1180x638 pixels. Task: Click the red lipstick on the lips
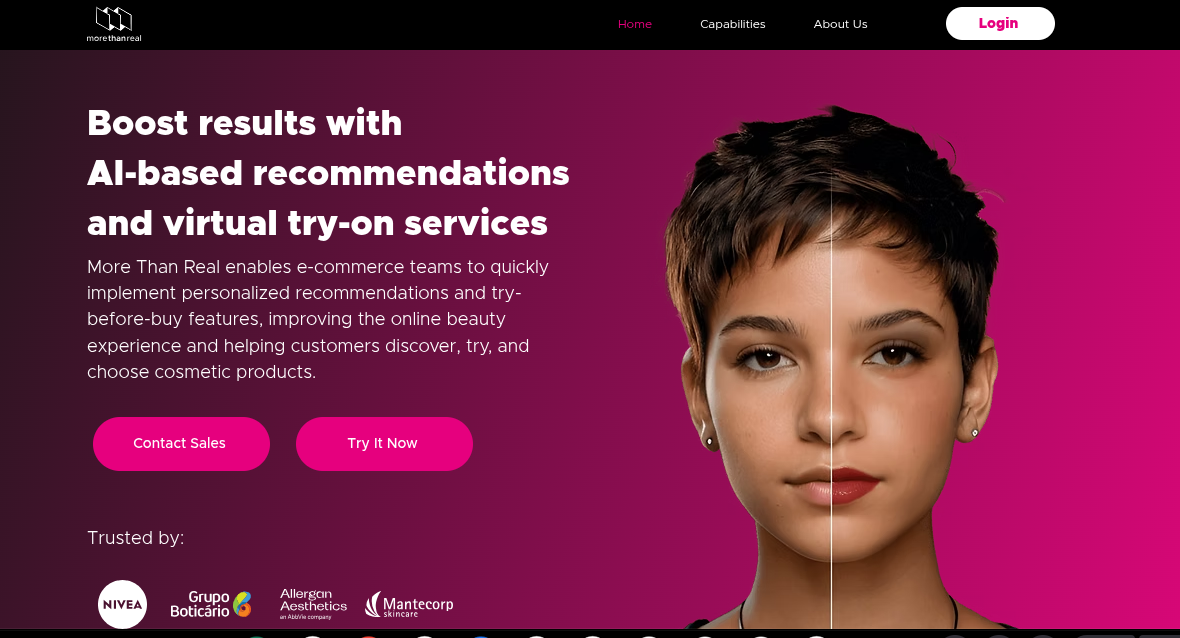coord(855,486)
